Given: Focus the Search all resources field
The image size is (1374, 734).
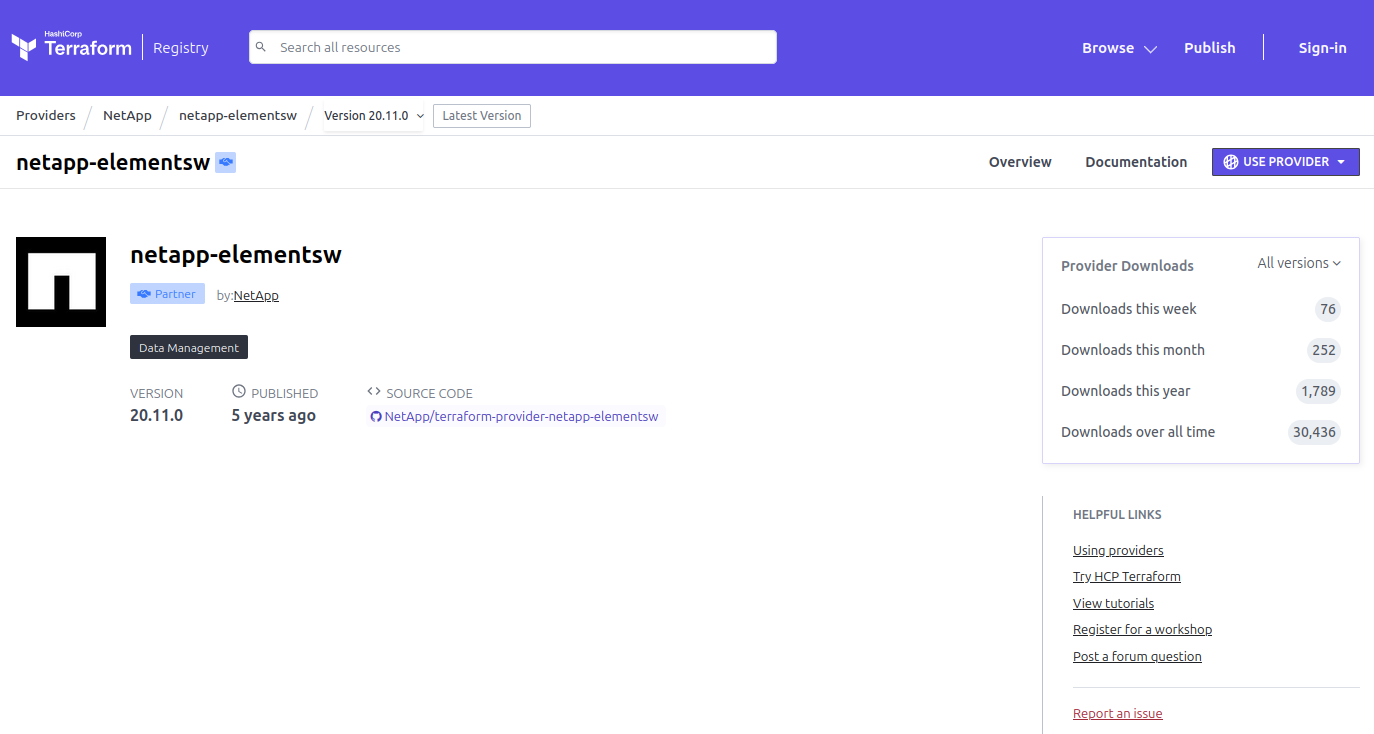Looking at the screenshot, I should coord(513,47).
